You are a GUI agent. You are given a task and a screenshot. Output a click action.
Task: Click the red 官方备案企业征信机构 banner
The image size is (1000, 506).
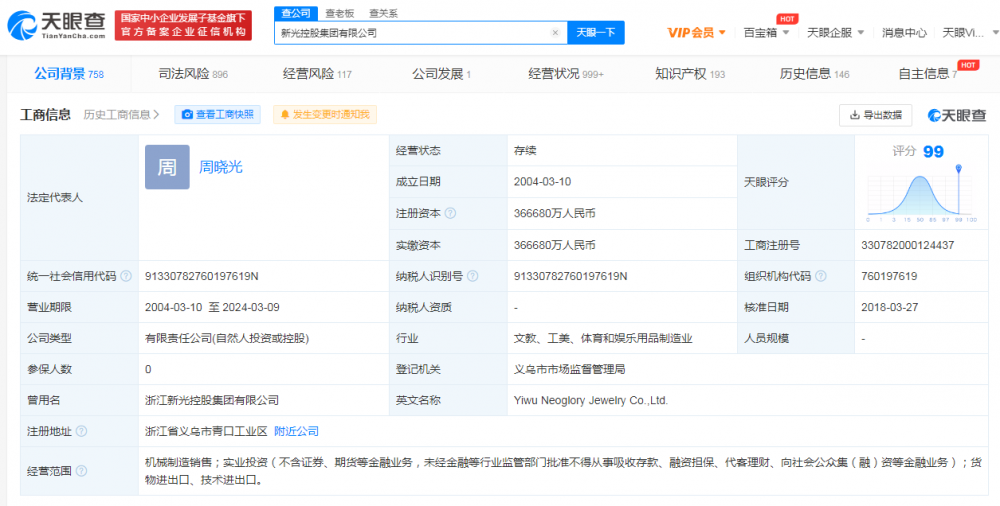click(x=183, y=26)
